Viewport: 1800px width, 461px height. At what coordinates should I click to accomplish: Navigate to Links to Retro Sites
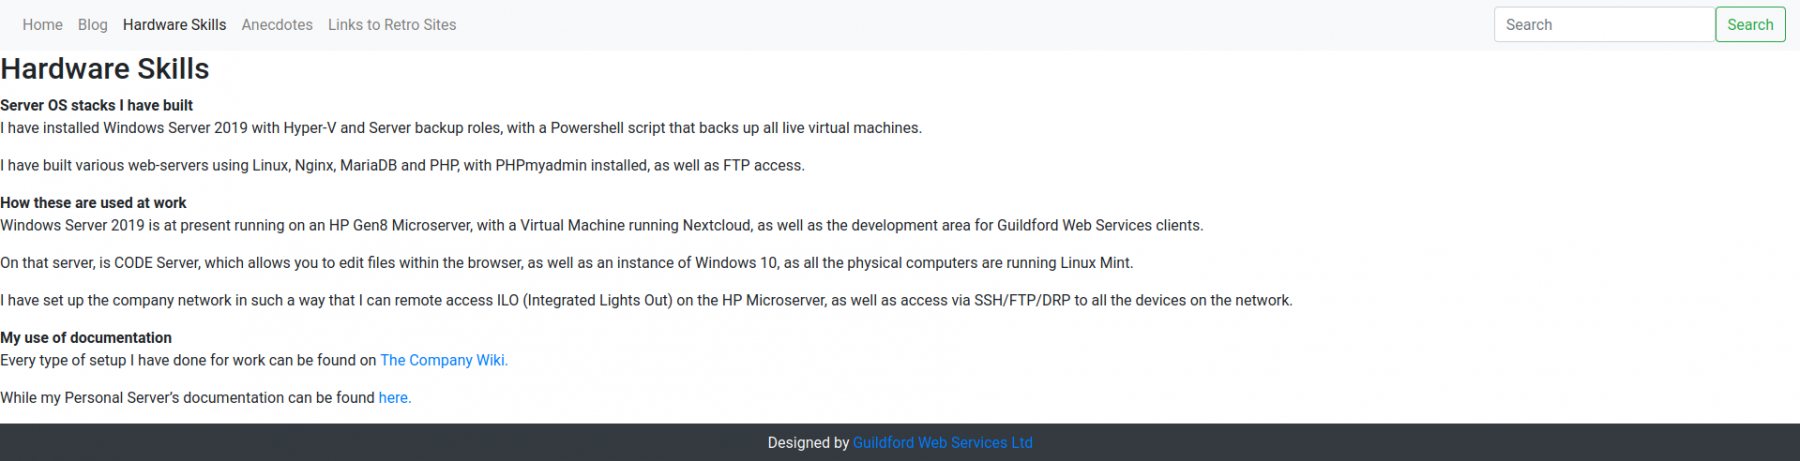(392, 25)
